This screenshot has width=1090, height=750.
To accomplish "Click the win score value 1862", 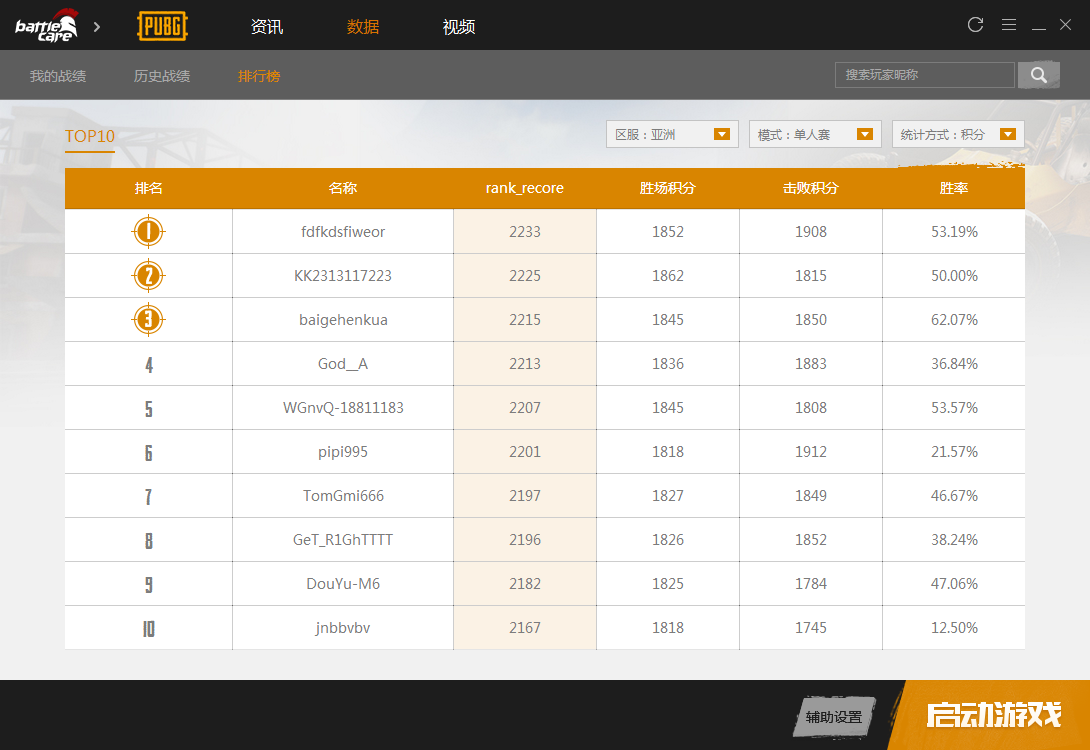I will coord(667,275).
